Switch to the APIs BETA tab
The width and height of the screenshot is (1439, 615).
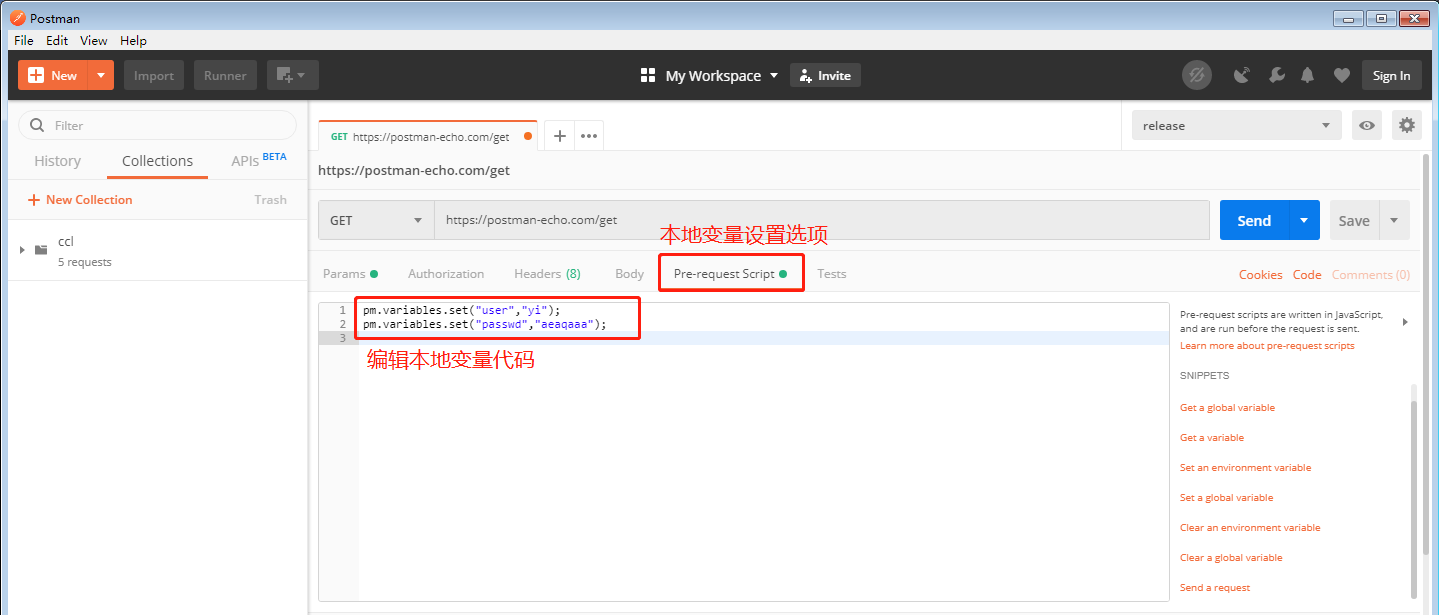pos(259,160)
